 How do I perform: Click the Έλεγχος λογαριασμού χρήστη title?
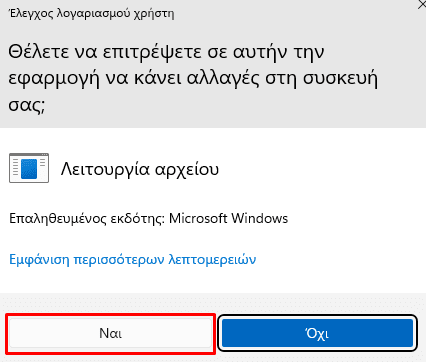click(92, 14)
